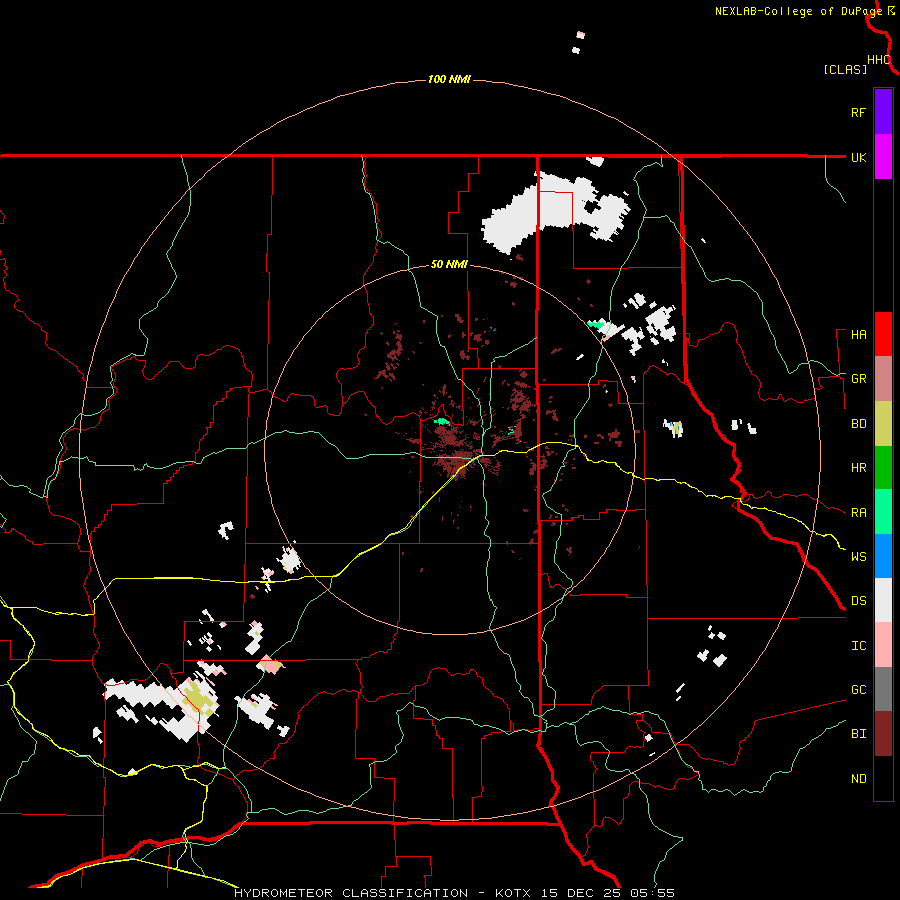Click the 50 NMI range ring label
The image size is (900, 900).
pyautogui.click(x=449, y=265)
